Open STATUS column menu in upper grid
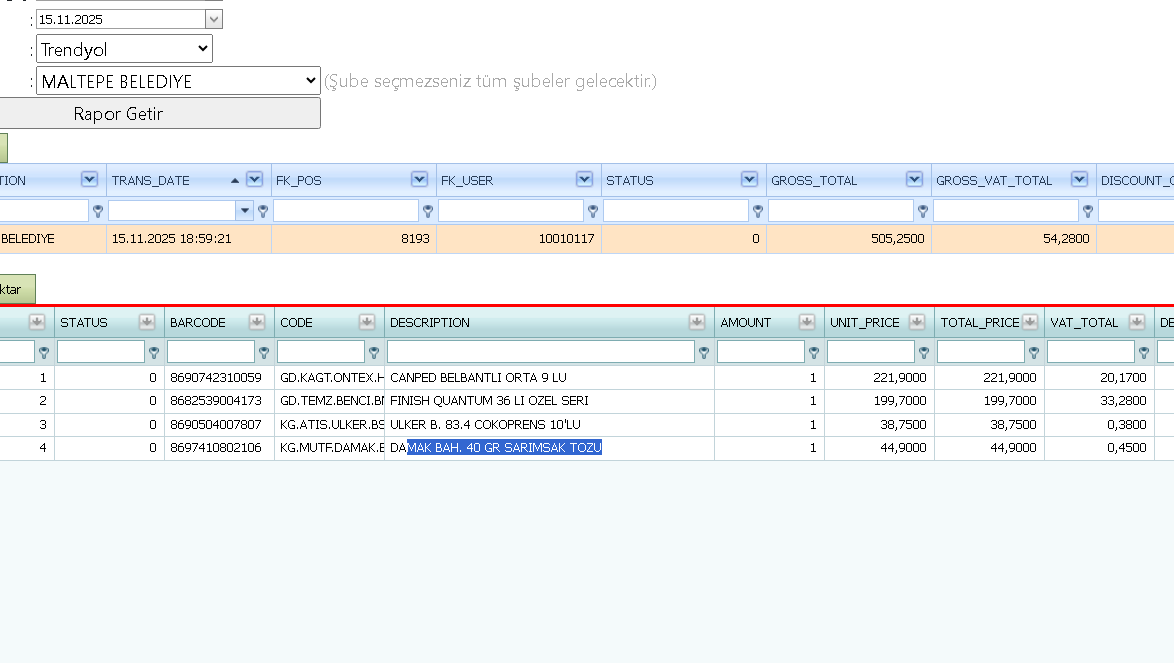This screenshot has height=663, width=1174. pos(749,180)
